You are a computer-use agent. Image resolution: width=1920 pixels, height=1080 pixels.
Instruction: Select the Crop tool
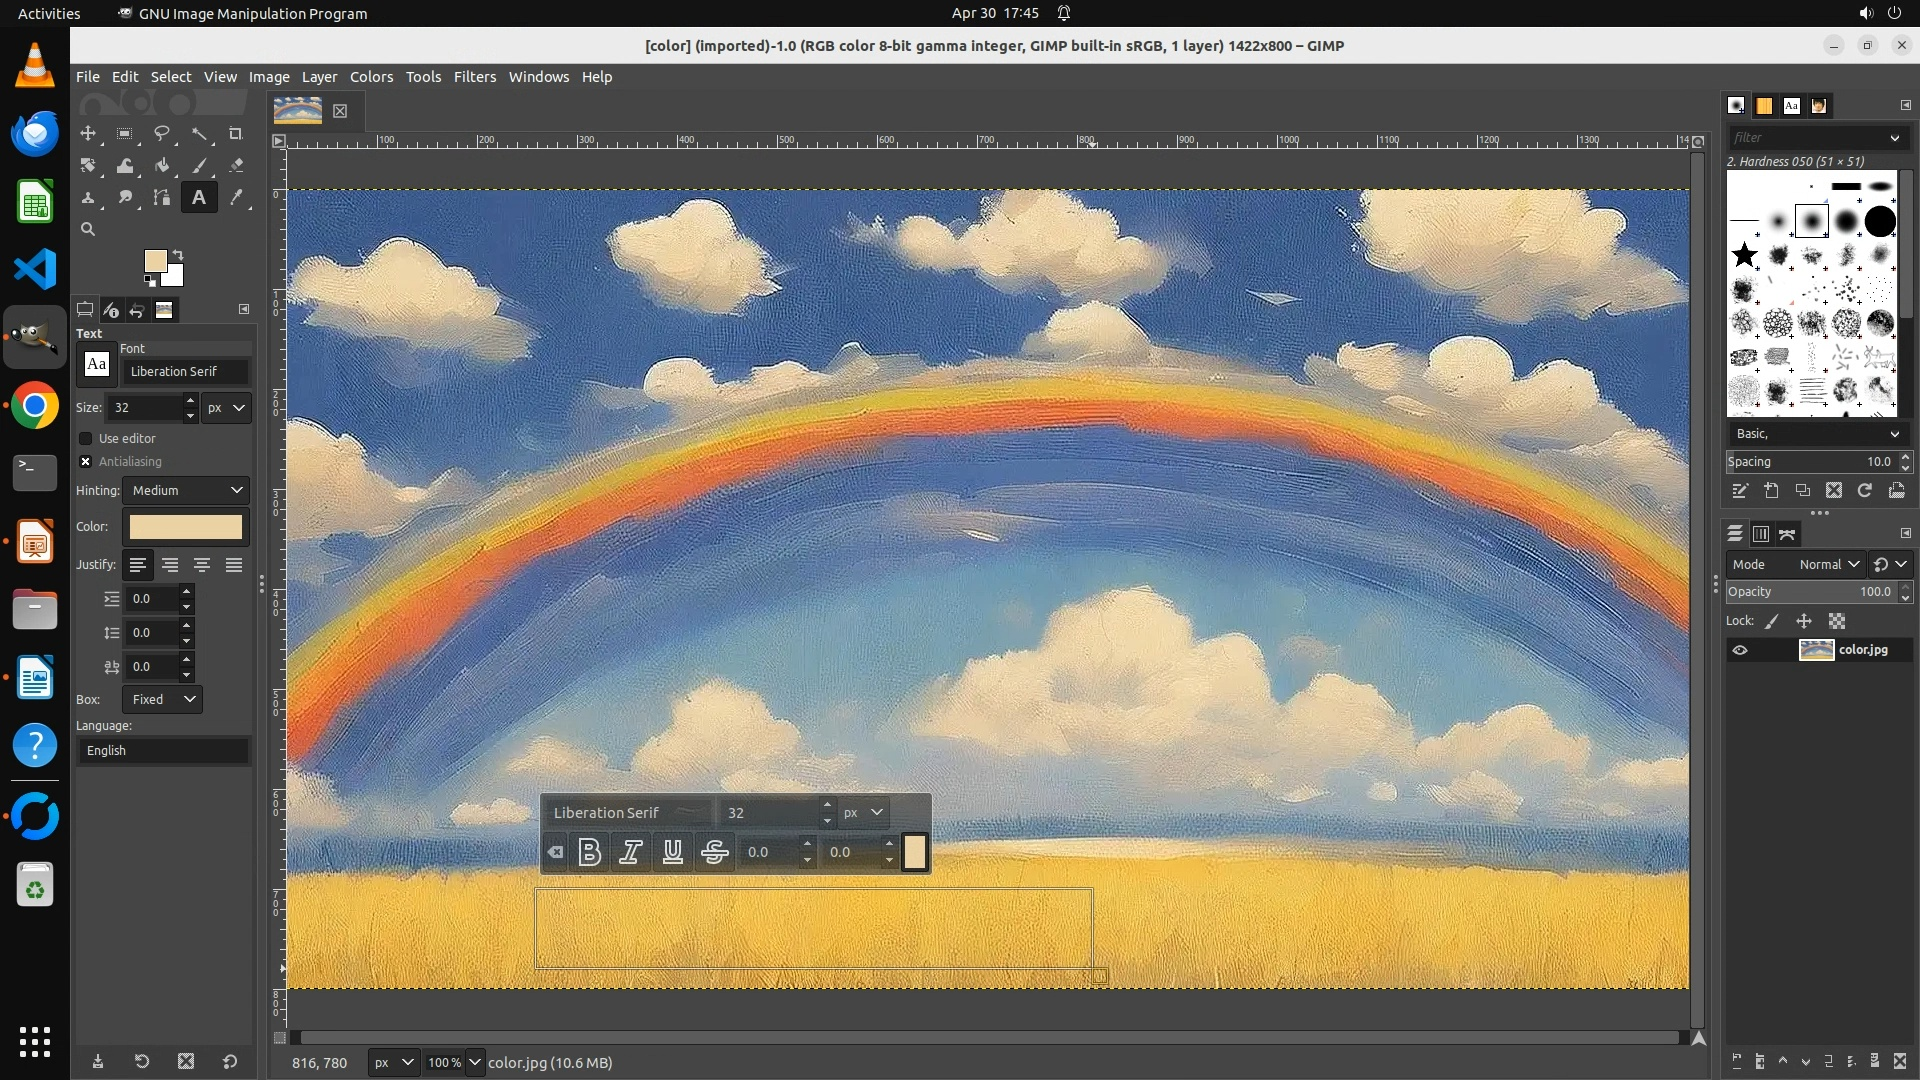236,134
